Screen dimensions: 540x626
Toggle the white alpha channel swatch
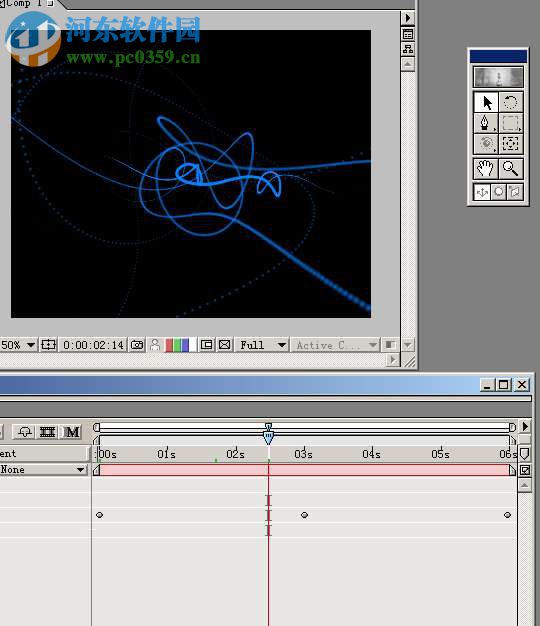tap(193, 345)
